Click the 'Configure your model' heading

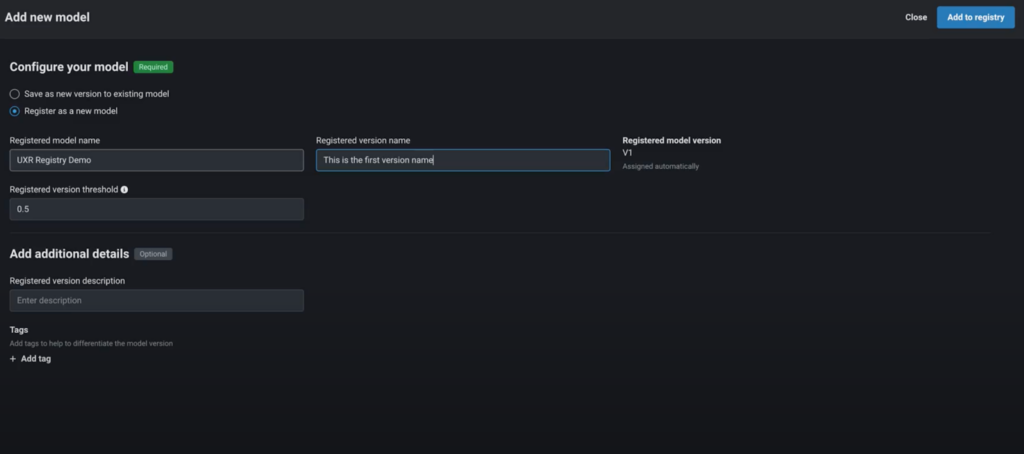point(69,67)
